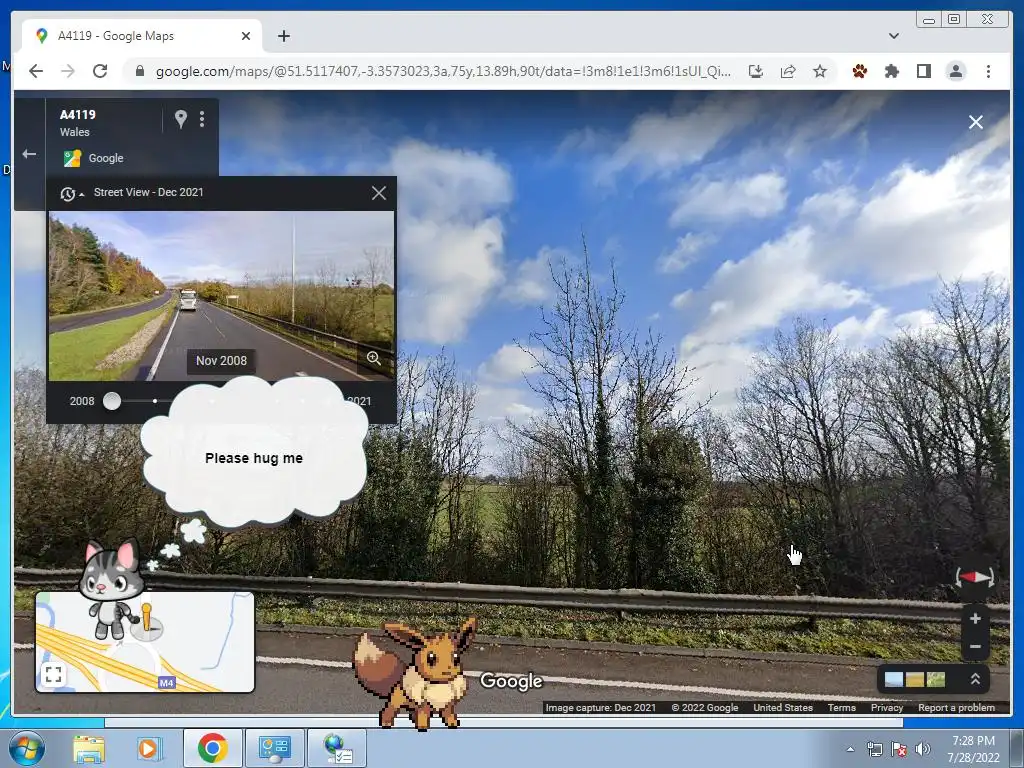The width and height of the screenshot is (1024, 768).
Task: Launch Windows Media Player from taskbar
Action: point(148,748)
